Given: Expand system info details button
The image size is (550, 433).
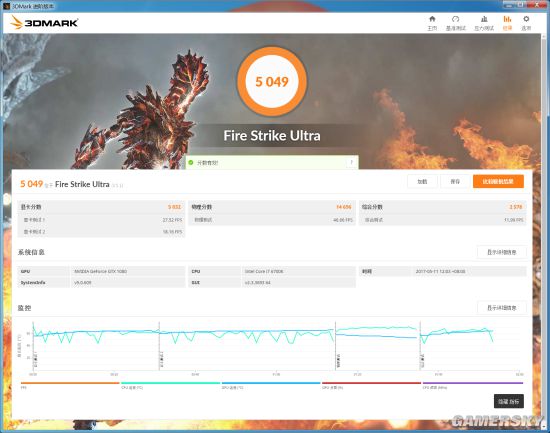Looking at the screenshot, I should tap(502, 252).
